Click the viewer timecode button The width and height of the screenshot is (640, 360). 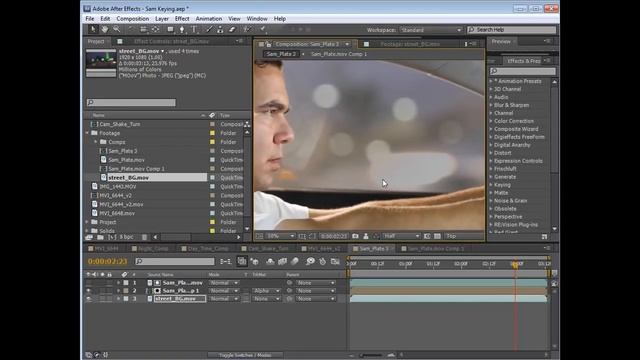pos(334,236)
